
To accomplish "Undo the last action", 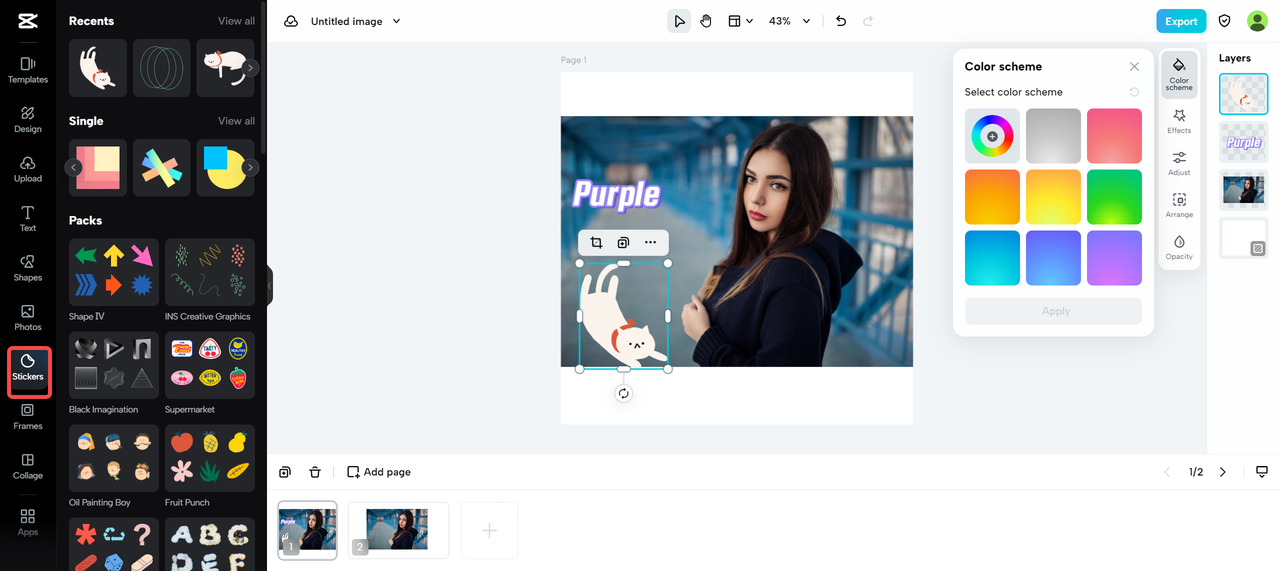I will pos(841,21).
